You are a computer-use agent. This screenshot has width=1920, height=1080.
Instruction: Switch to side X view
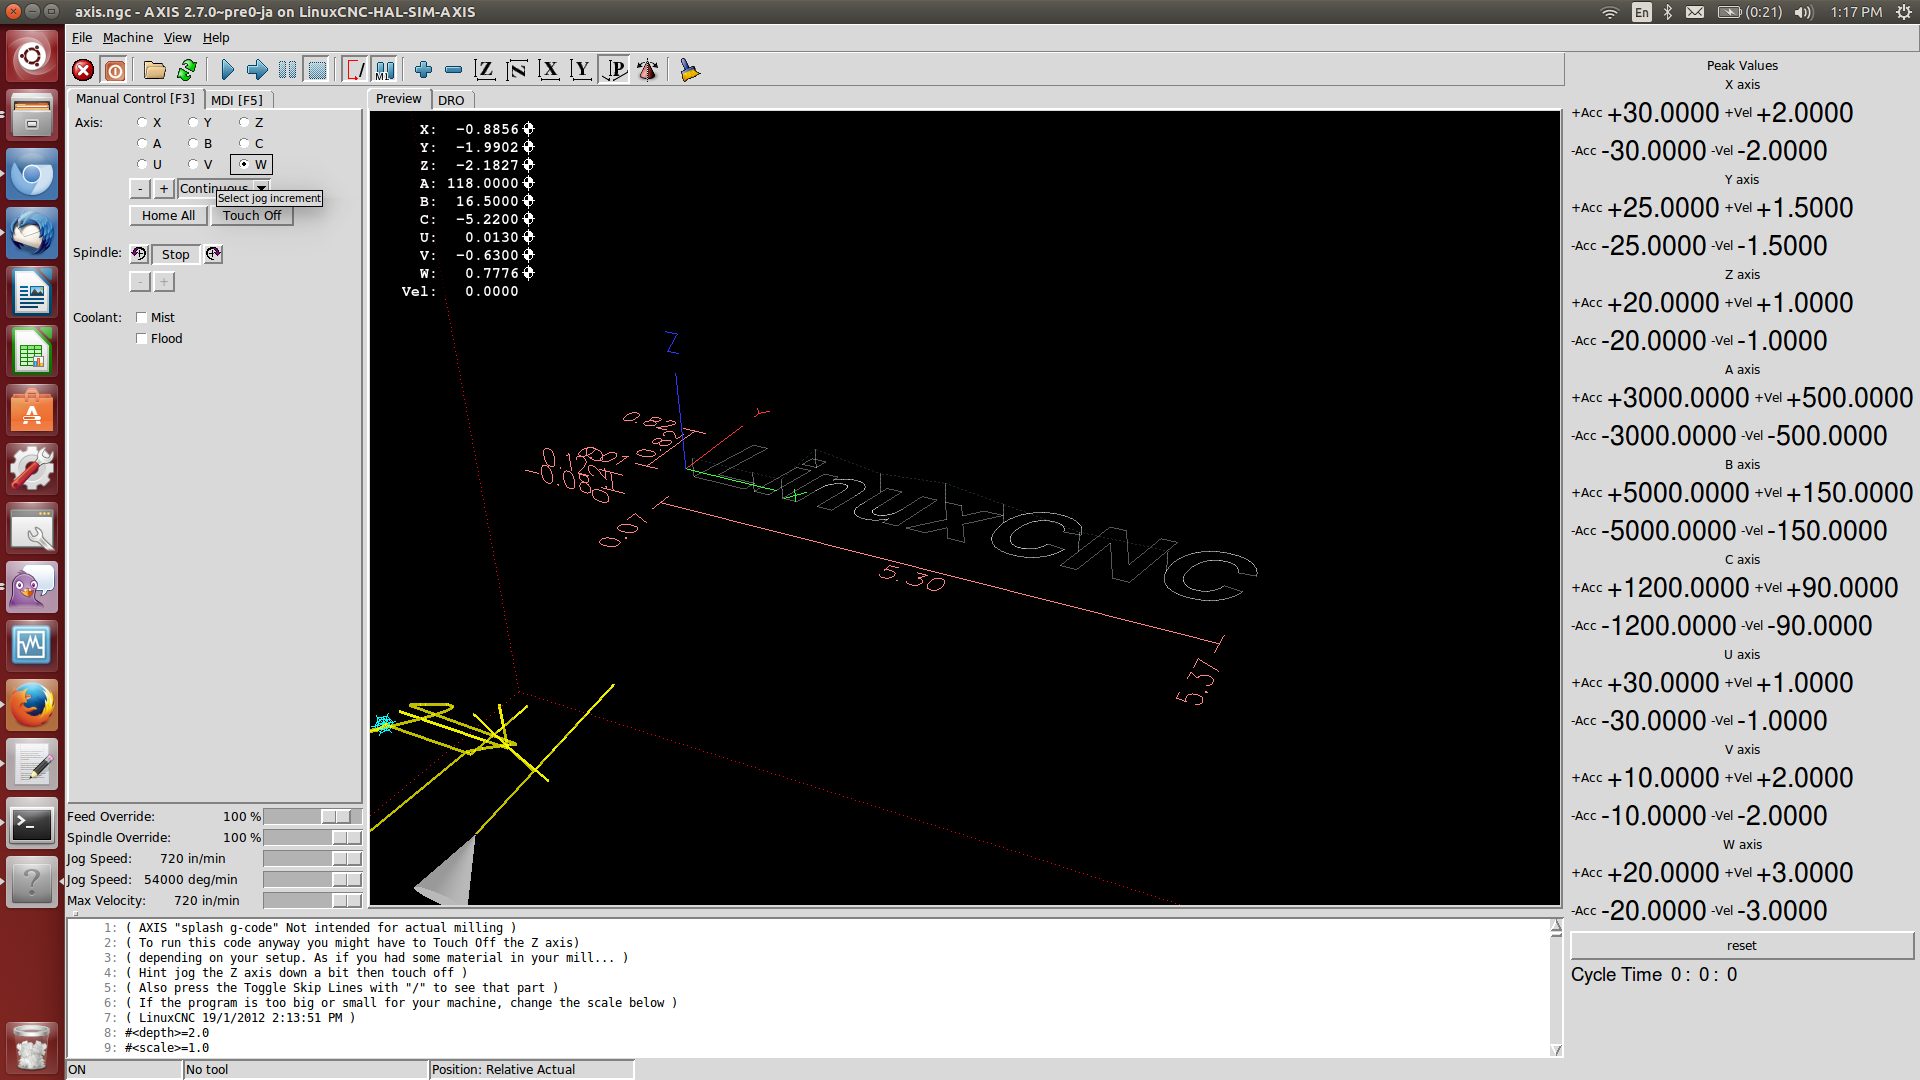[x=549, y=70]
